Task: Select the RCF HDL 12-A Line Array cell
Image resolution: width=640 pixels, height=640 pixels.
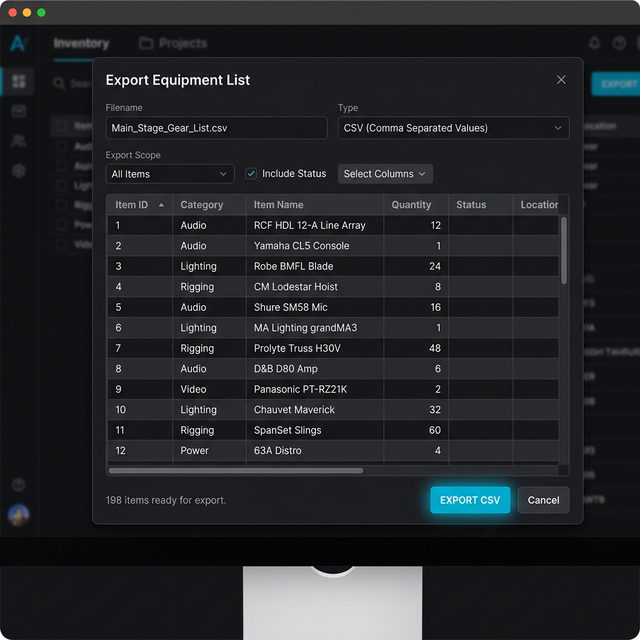Action: (x=314, y=225)
